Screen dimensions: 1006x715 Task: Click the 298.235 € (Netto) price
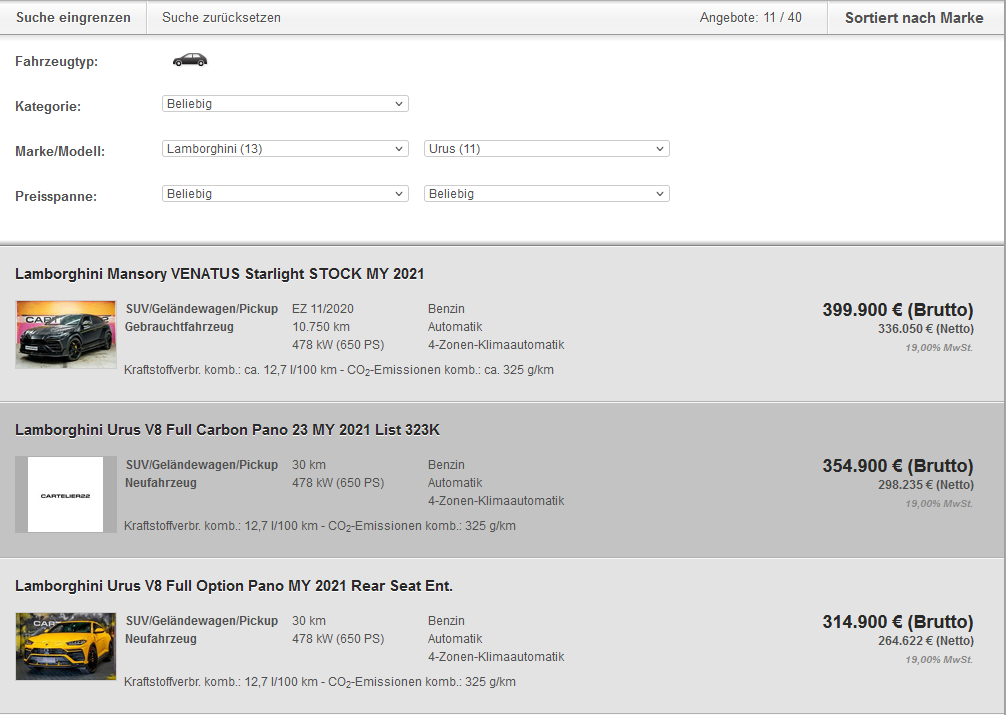(926, 485)
